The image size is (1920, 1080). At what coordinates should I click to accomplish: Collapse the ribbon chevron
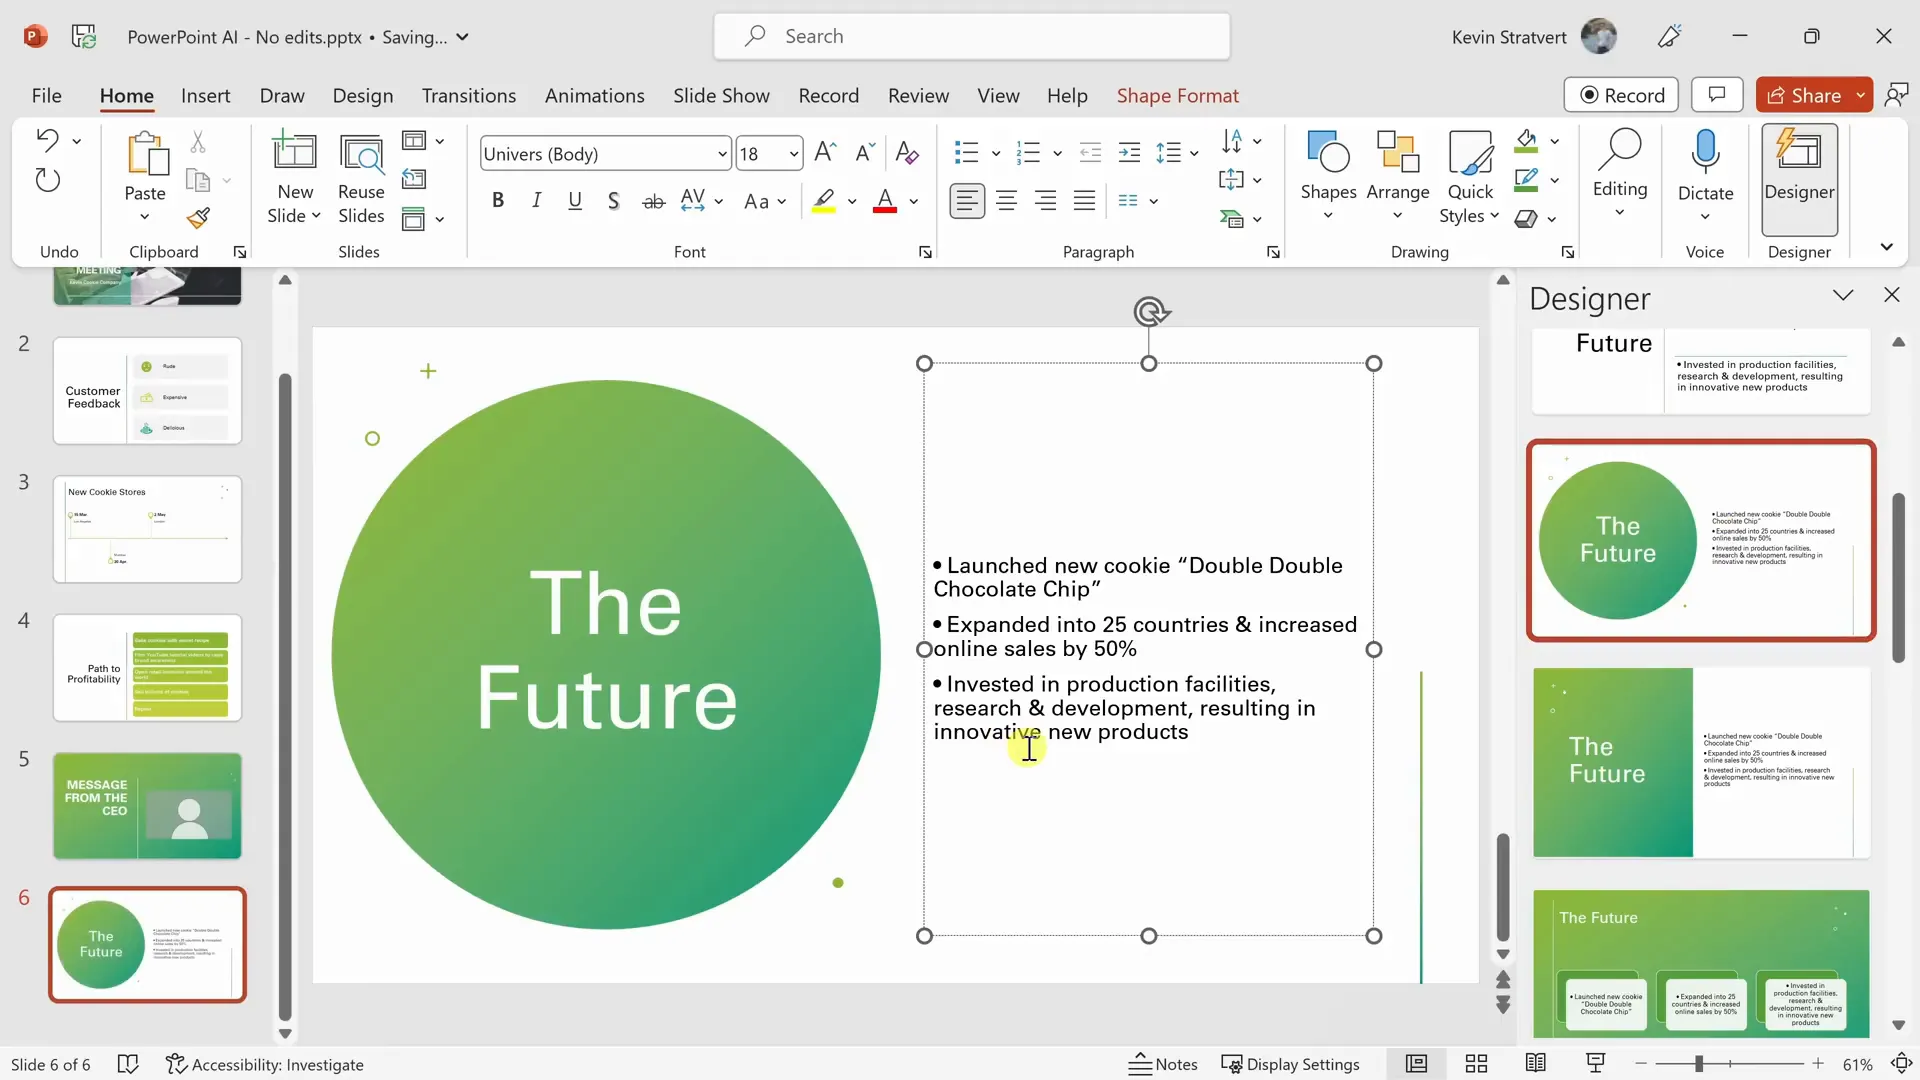1886,247
